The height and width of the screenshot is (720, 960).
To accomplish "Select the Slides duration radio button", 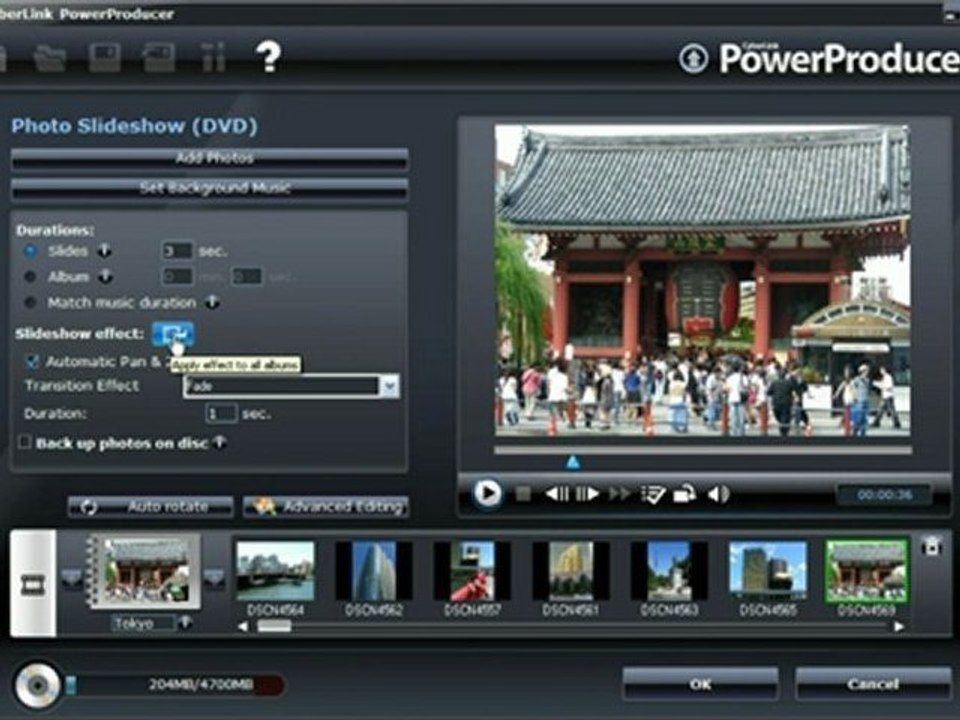I will (x=29, y=251).
